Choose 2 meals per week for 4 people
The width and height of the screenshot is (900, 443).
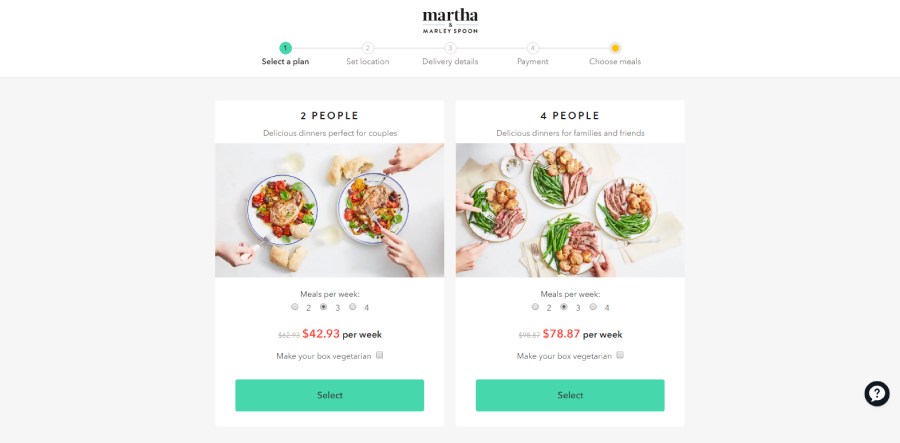(535, 306)
